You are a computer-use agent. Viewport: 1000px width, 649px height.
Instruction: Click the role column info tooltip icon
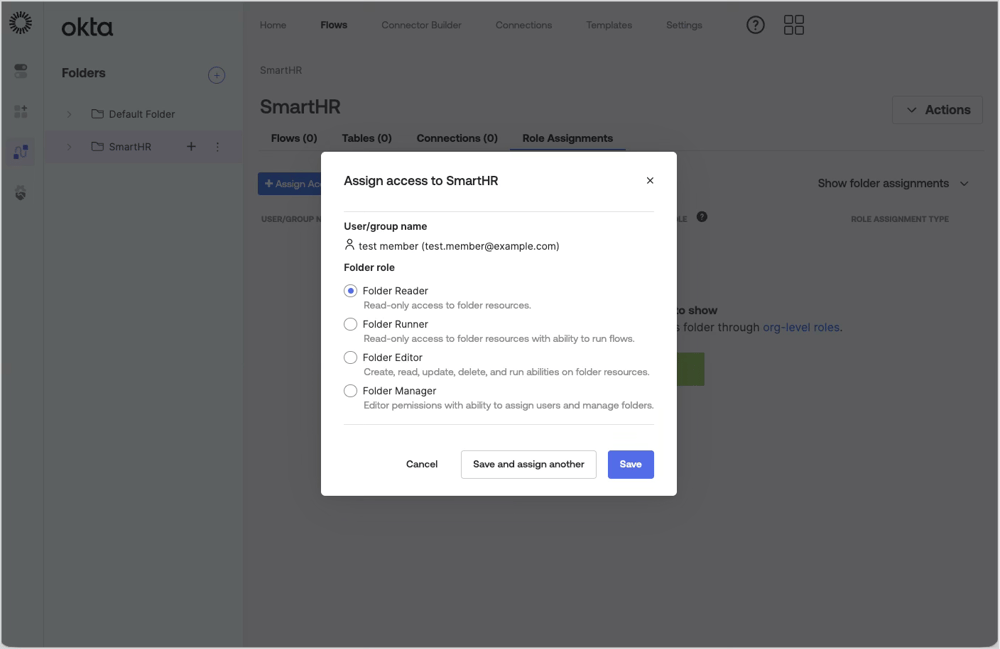click(x=702, y=217)
